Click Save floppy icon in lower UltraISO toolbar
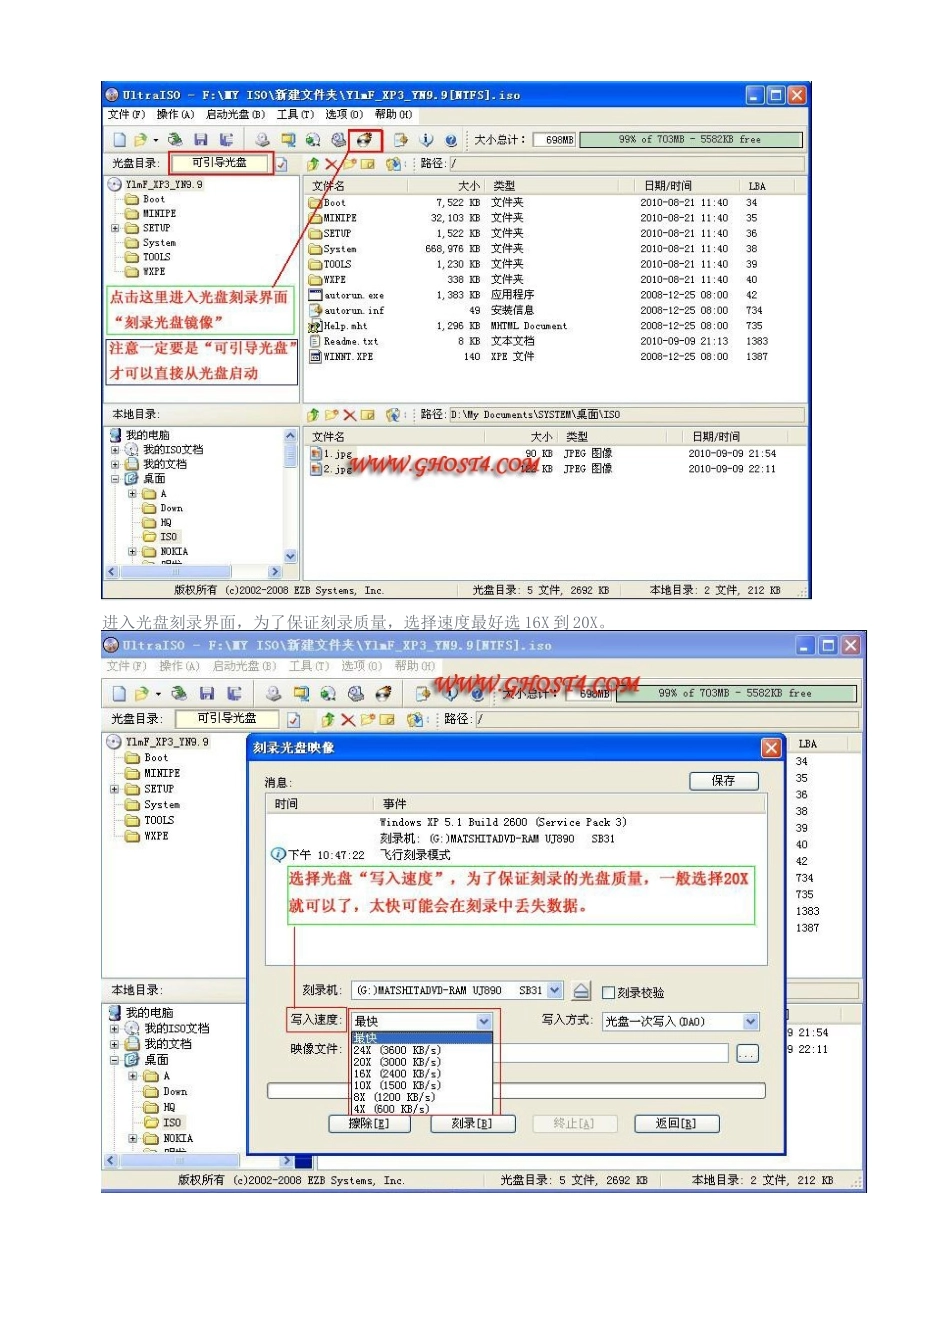Screen dimensions: 950x1344 pyautogui.click(x=207, y=693)
